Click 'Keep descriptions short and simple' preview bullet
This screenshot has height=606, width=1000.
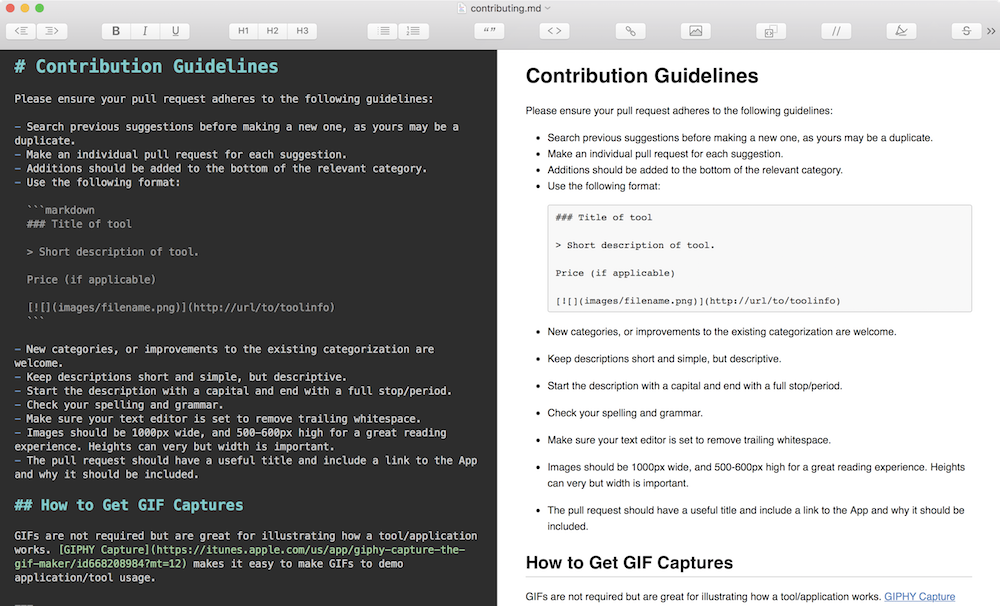click(x=664, y=359)
